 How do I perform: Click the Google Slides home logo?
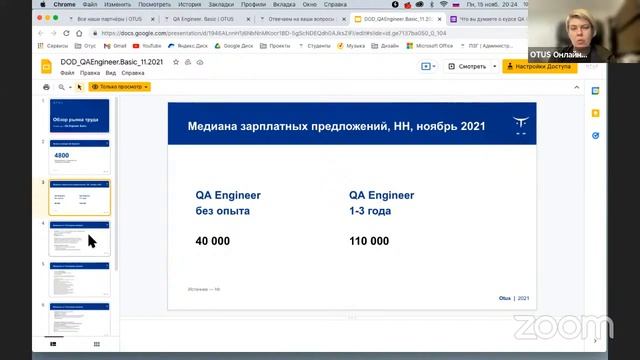click(x=46, y=66)
